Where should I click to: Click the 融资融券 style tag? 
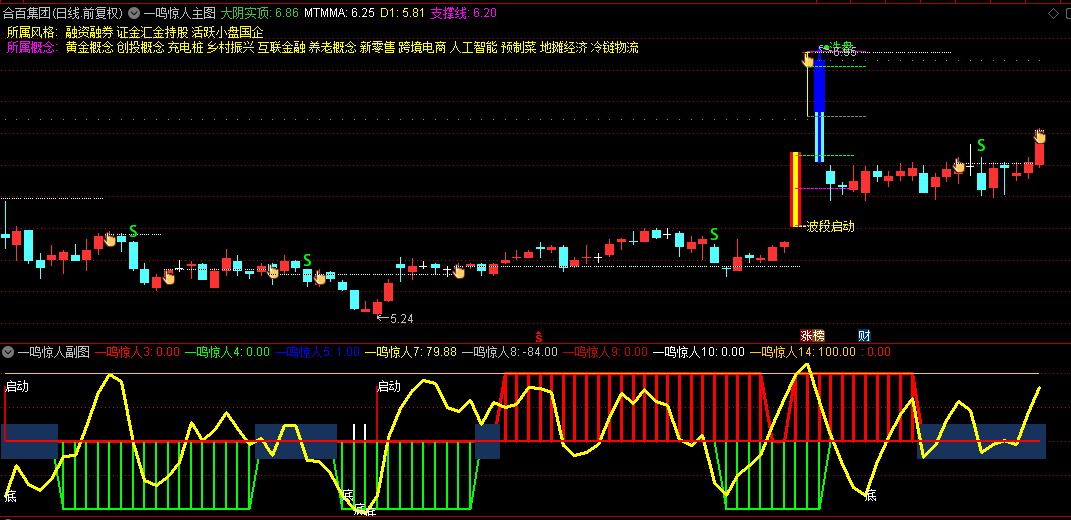point(89,32)
